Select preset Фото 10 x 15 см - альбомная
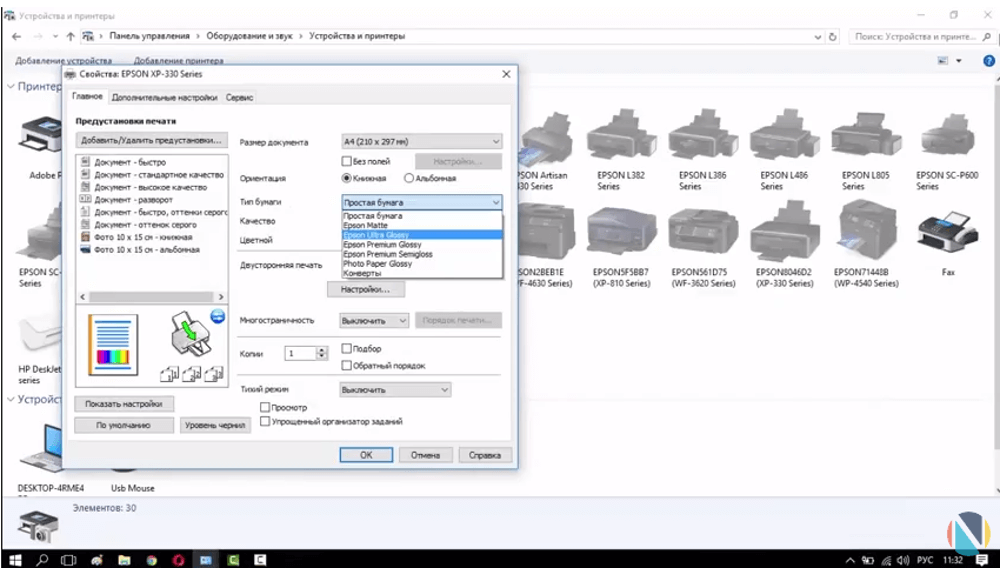 [147, 250]
